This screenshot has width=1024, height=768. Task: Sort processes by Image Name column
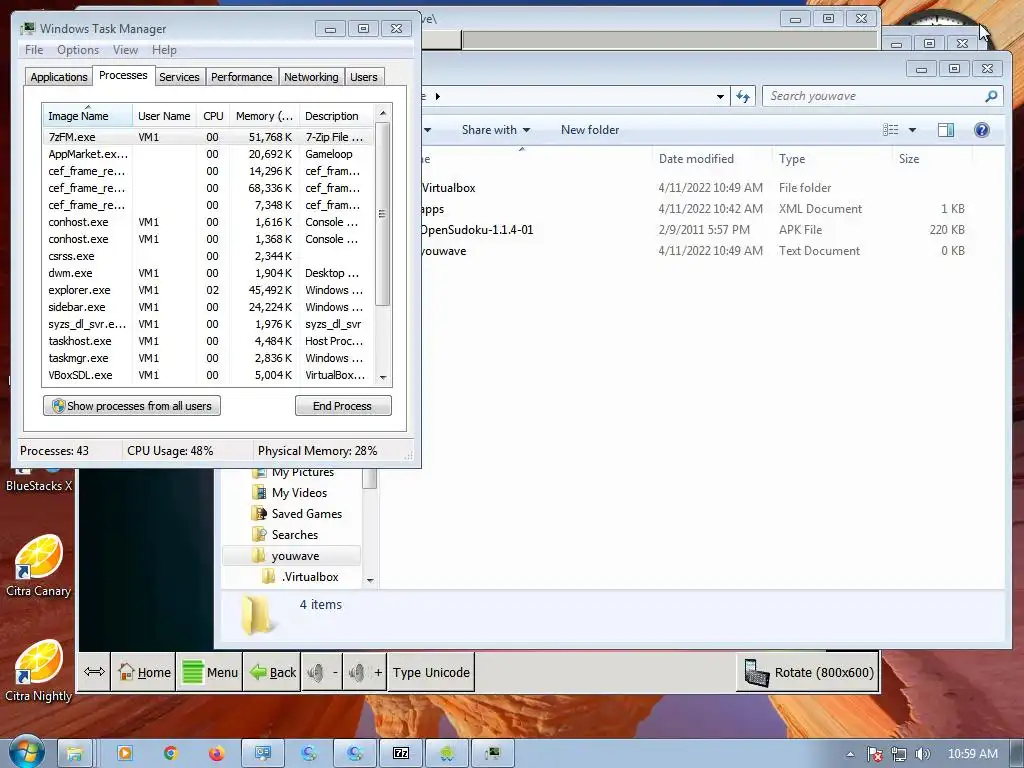click(x=87, y=116)
